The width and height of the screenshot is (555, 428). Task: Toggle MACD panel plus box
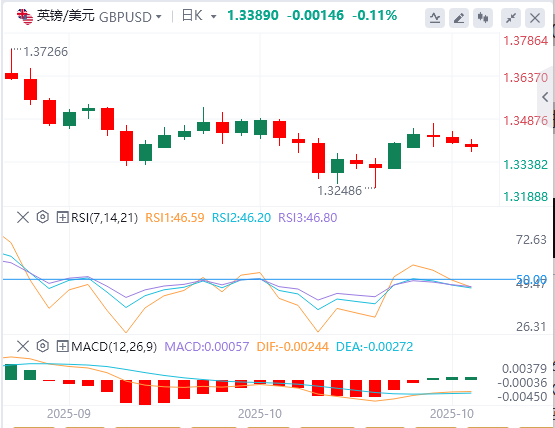click(x=62, y=346)
